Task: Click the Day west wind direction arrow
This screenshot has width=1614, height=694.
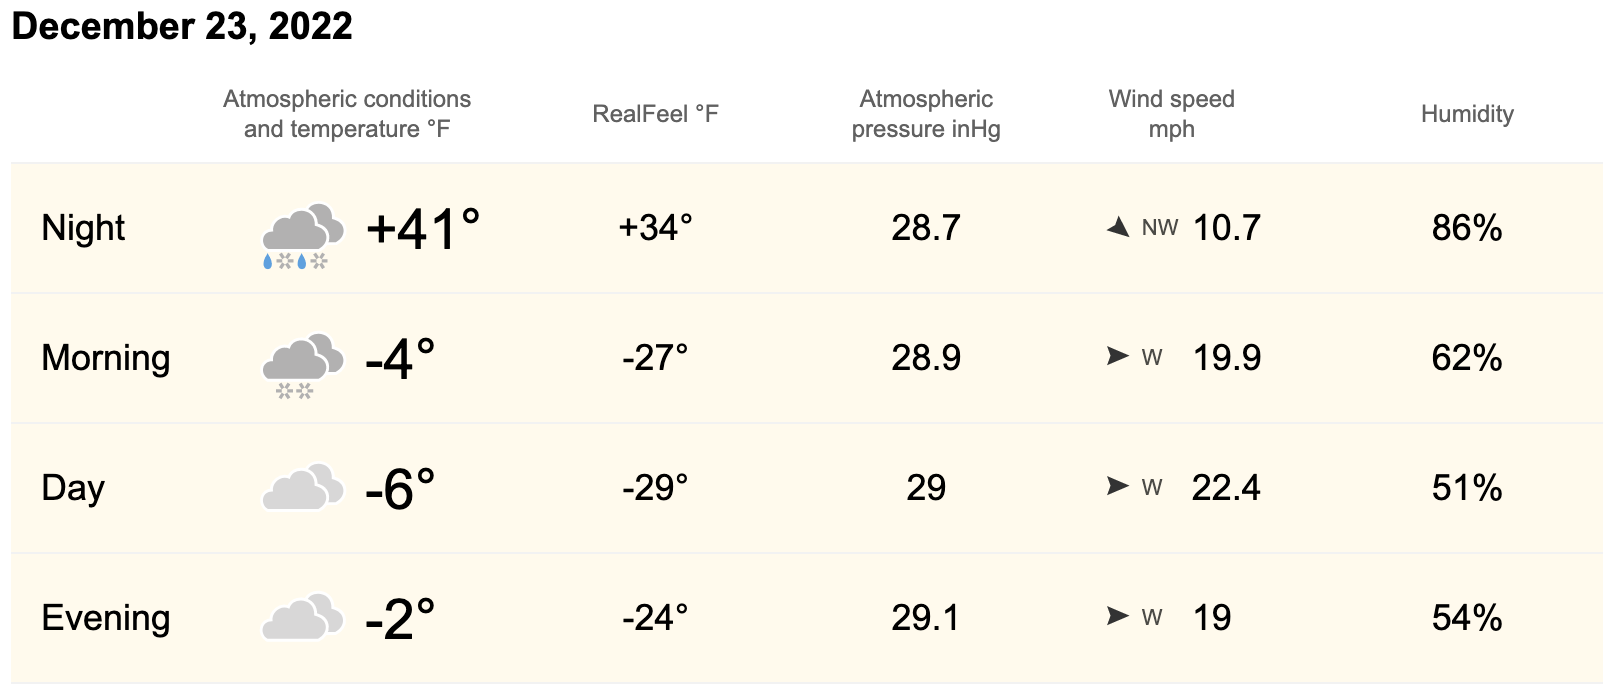Action: click(1117, 486)
